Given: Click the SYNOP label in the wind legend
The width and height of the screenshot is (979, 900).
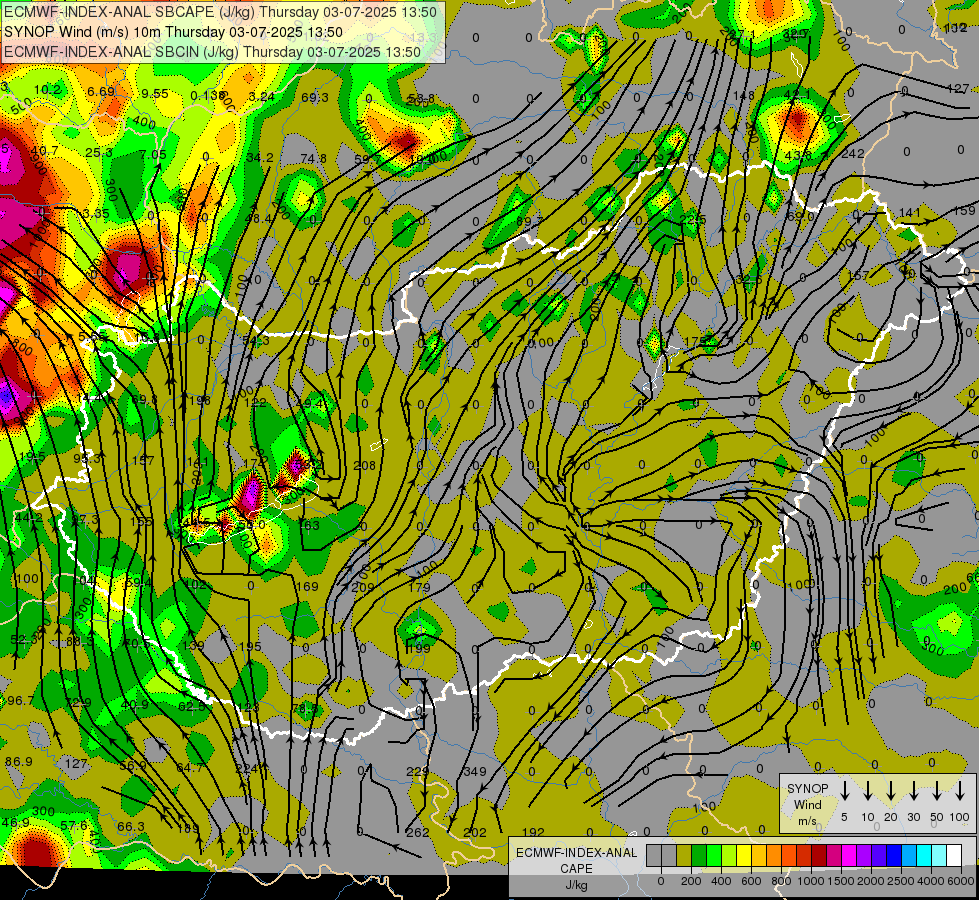Looking at the screenshot, I should (x=807, y=789).
